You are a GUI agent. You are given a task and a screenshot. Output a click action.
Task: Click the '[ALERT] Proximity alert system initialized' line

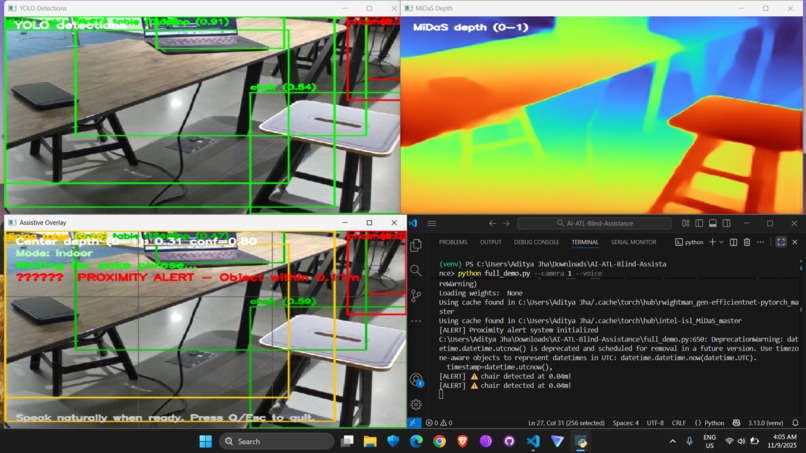519,330
